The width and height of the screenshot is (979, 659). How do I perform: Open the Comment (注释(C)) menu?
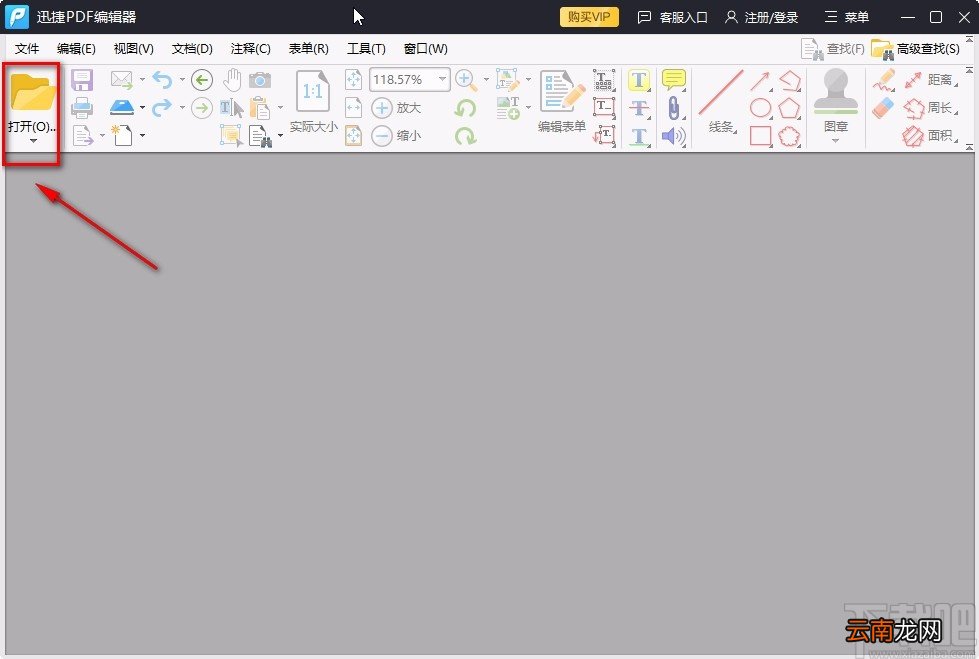click(250, 49)
